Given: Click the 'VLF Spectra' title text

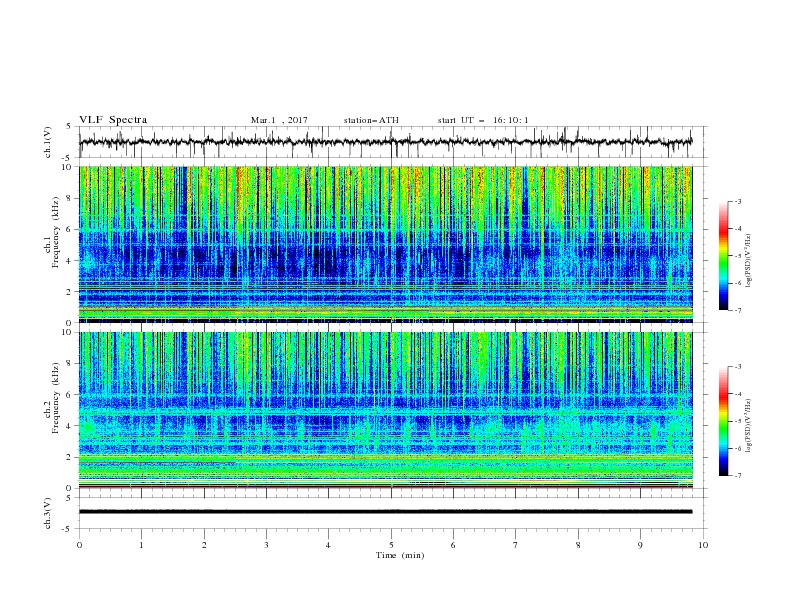Looking at the screenshot, I should tap(113, 120).
